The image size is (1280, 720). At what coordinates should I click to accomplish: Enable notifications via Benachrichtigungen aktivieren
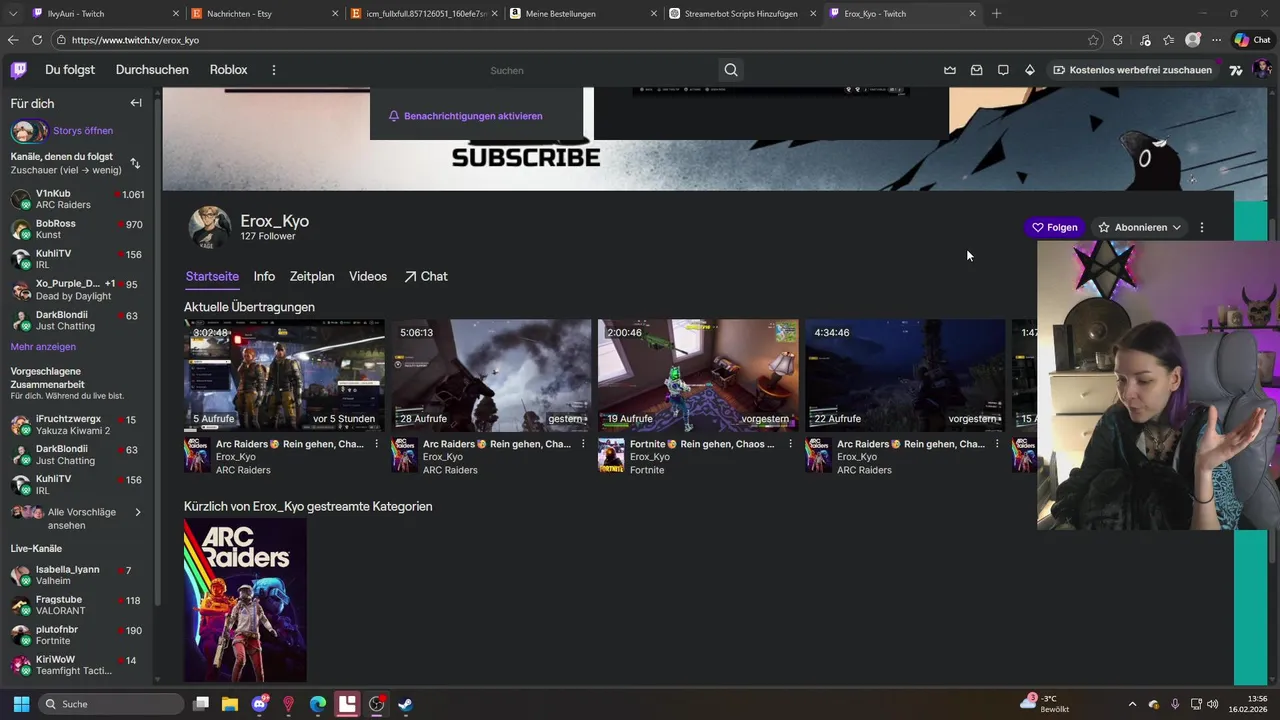click(466, 116)
